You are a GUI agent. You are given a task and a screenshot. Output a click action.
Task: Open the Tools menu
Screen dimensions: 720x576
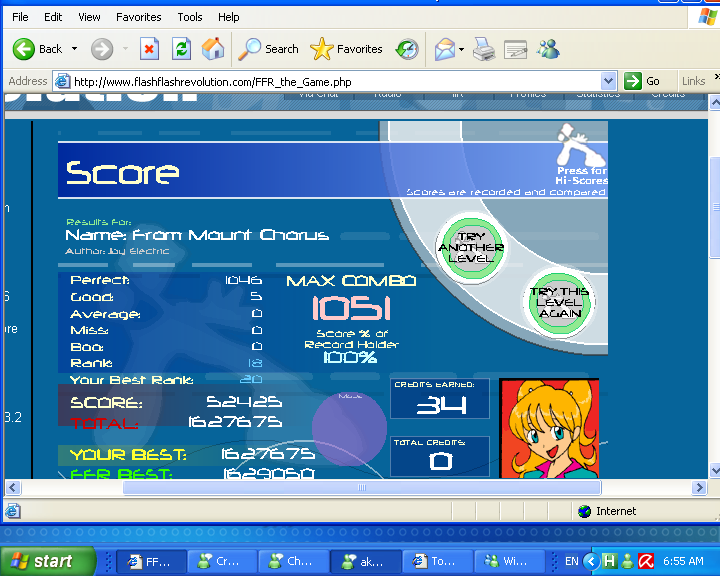[189, 17]
